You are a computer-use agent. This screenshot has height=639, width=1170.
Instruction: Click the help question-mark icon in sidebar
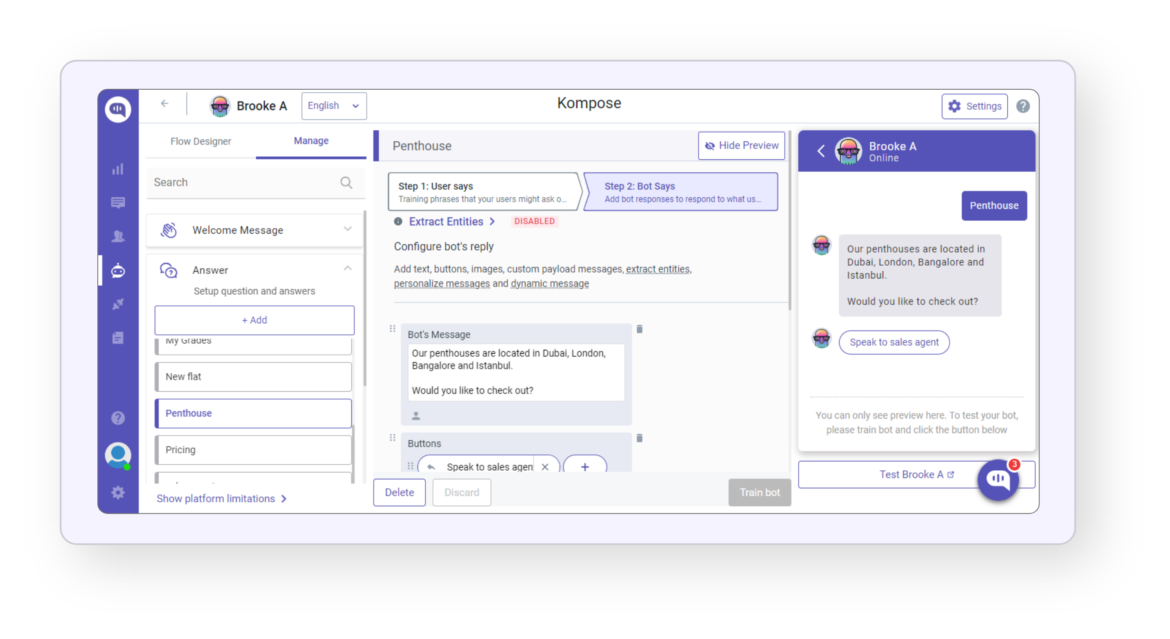118,418
